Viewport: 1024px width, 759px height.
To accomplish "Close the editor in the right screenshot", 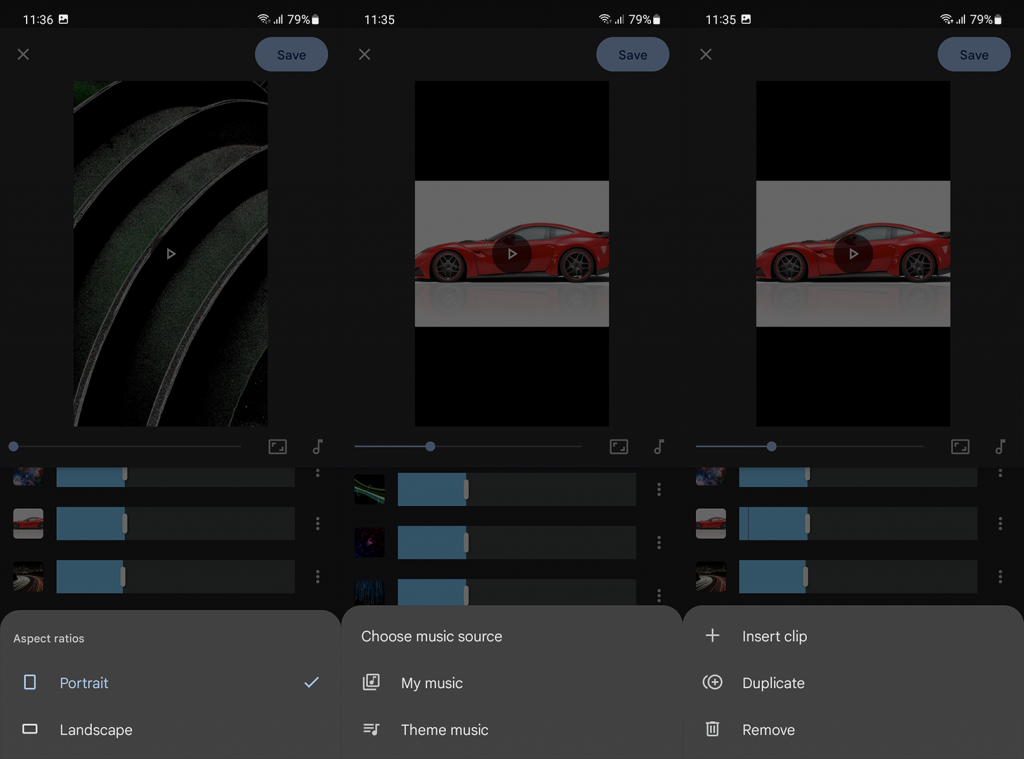I will click(706, 54).
